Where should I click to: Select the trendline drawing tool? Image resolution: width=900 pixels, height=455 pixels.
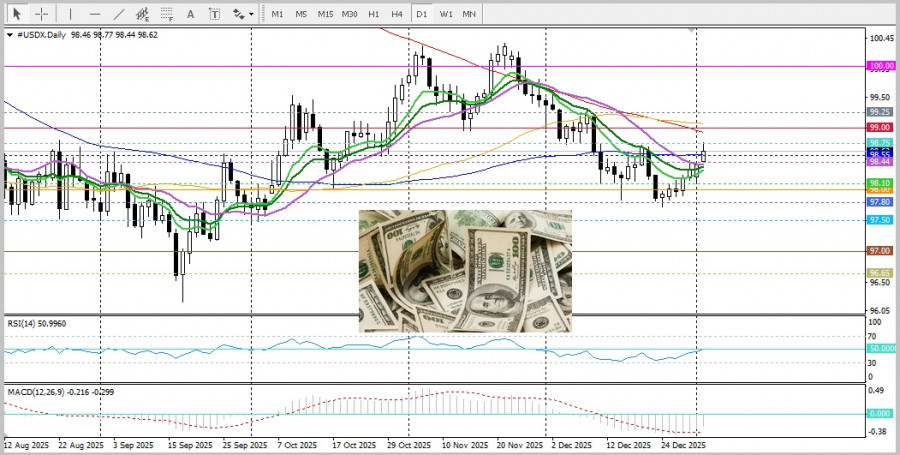point(119,13)
